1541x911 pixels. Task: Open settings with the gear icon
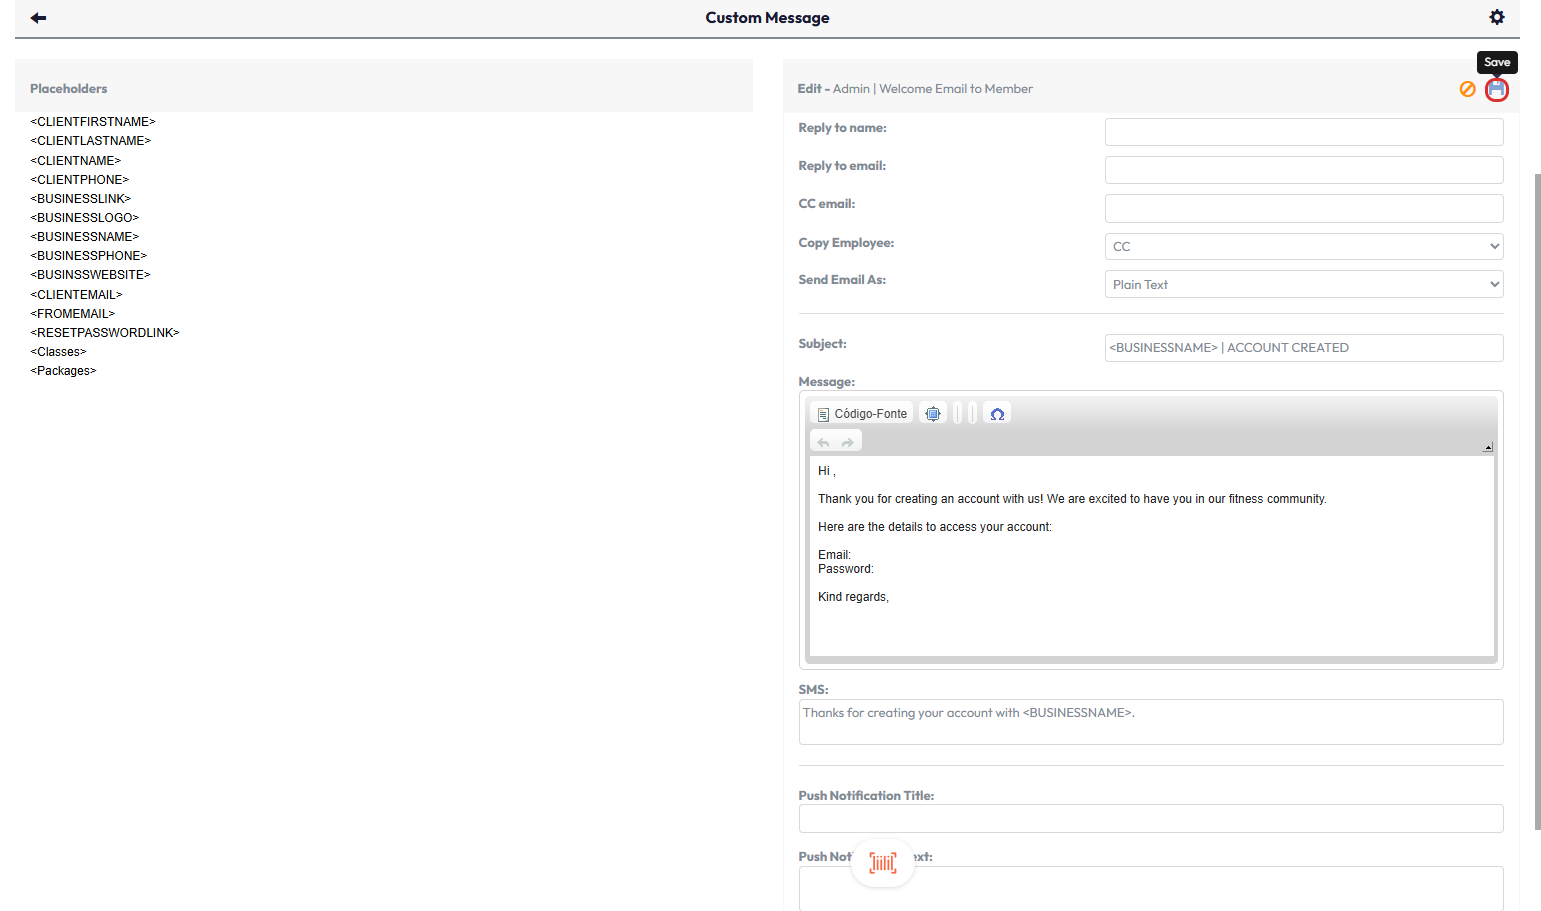click(1496, 17)
